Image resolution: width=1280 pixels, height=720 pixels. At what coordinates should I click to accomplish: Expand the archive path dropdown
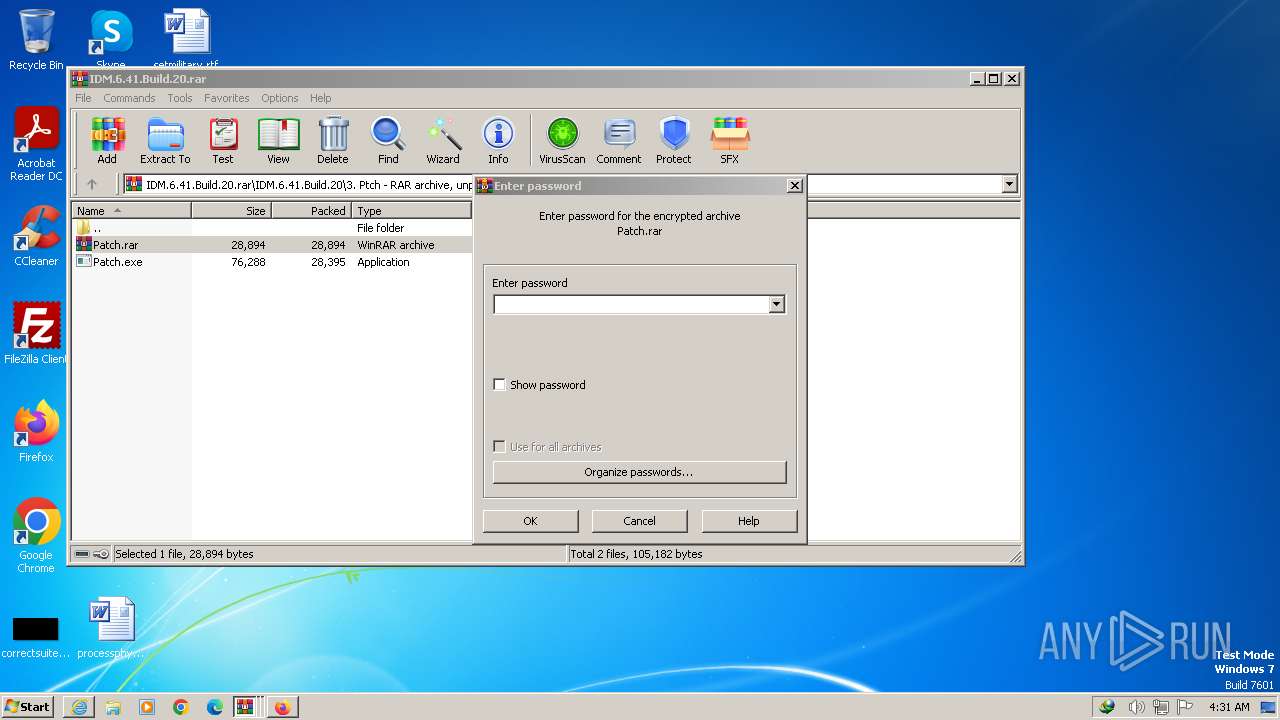tap(1009, 184)
